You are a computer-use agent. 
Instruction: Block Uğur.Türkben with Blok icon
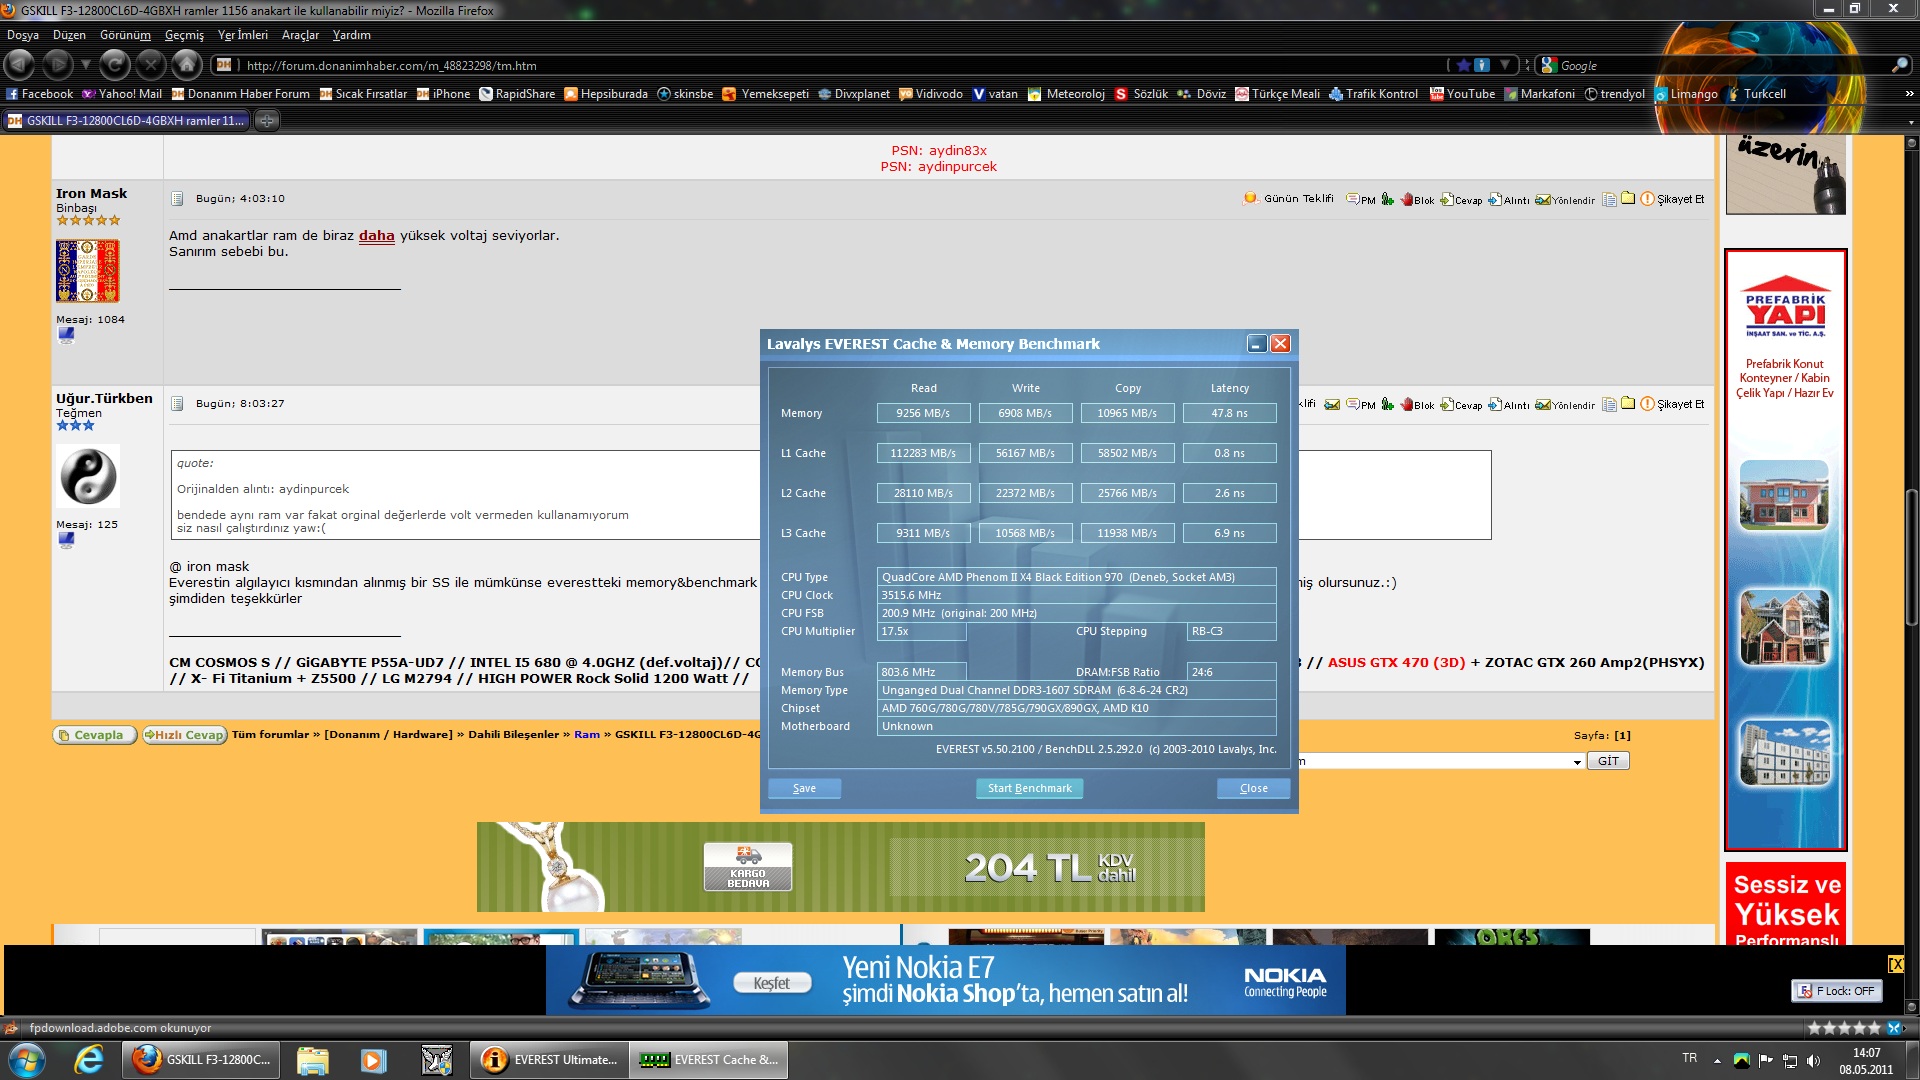pos(1418,404)
